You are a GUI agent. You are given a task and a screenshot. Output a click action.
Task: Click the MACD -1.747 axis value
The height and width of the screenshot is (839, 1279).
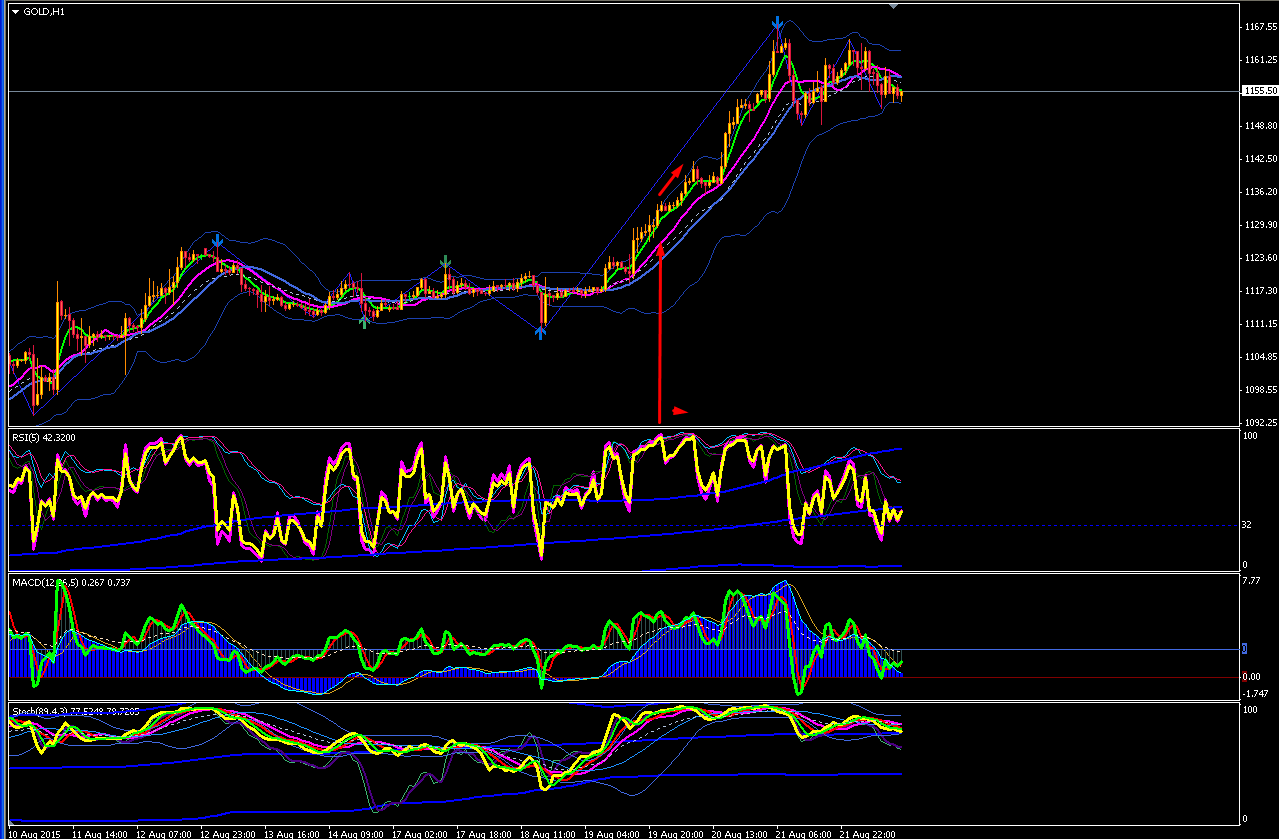click(x=1254, y=693)
